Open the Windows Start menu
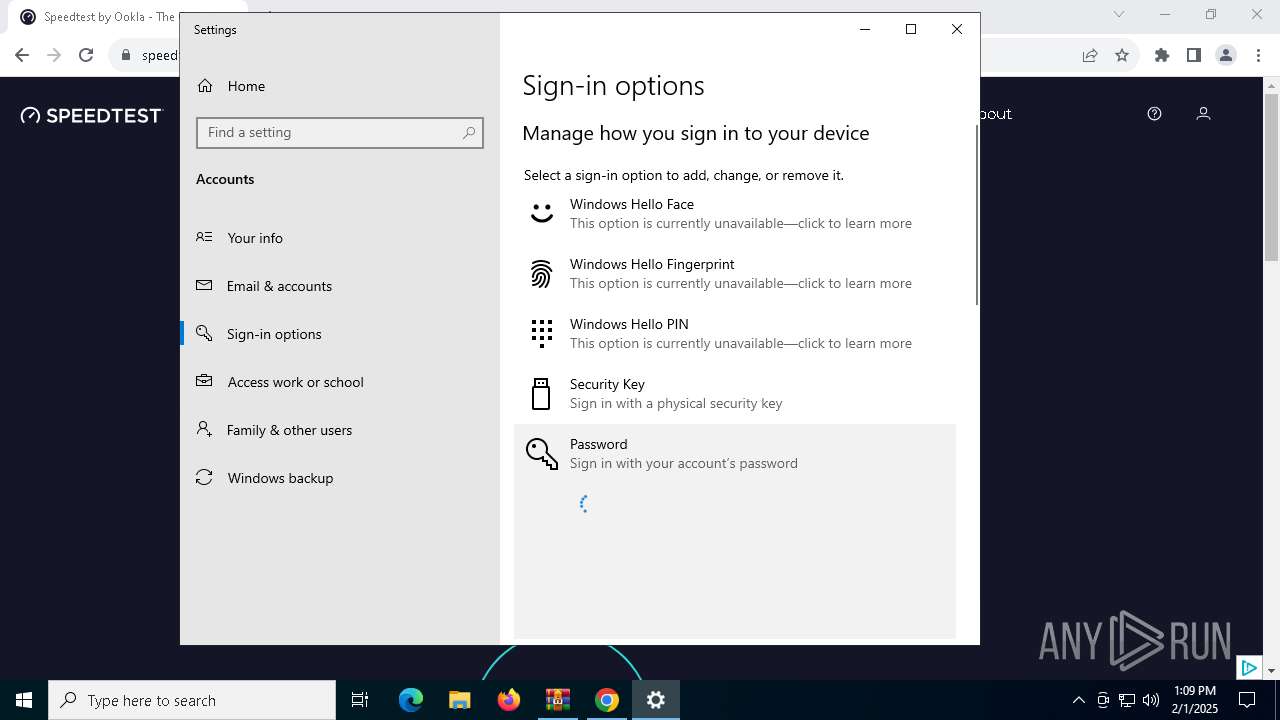The width and height of the screenshot is (1280, 720). click(x=24, y=700)
